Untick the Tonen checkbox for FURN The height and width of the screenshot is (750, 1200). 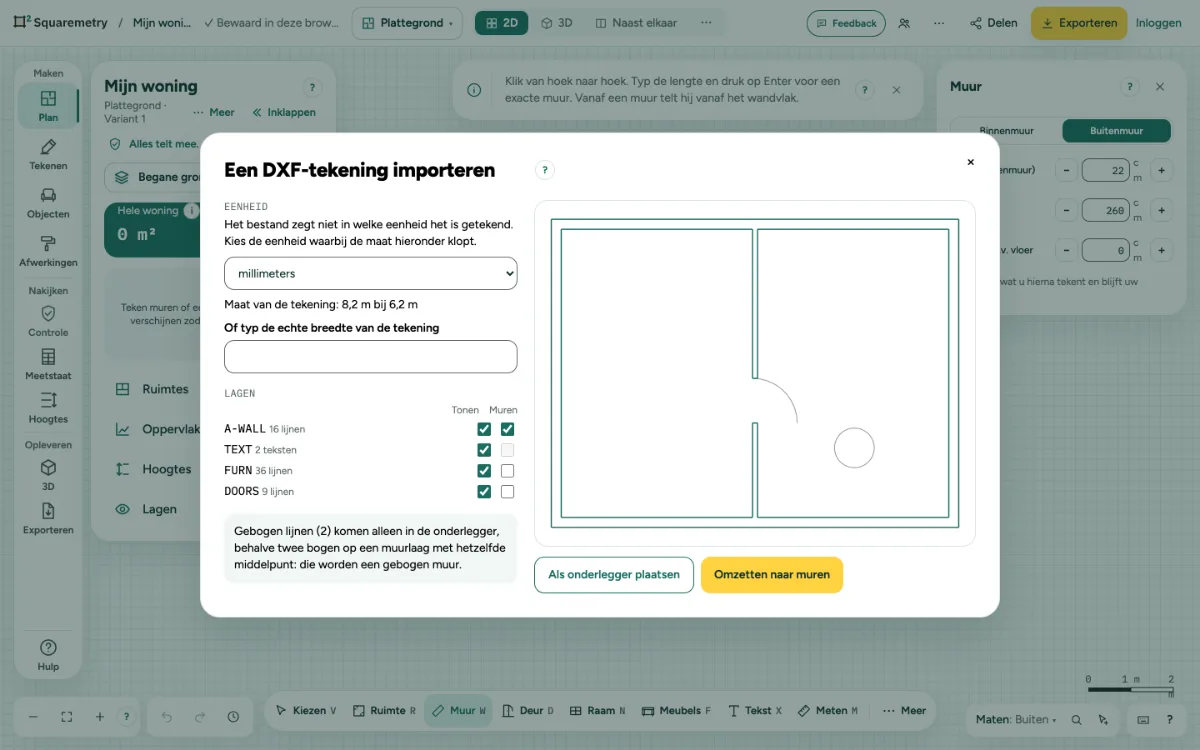coord(484,471)
